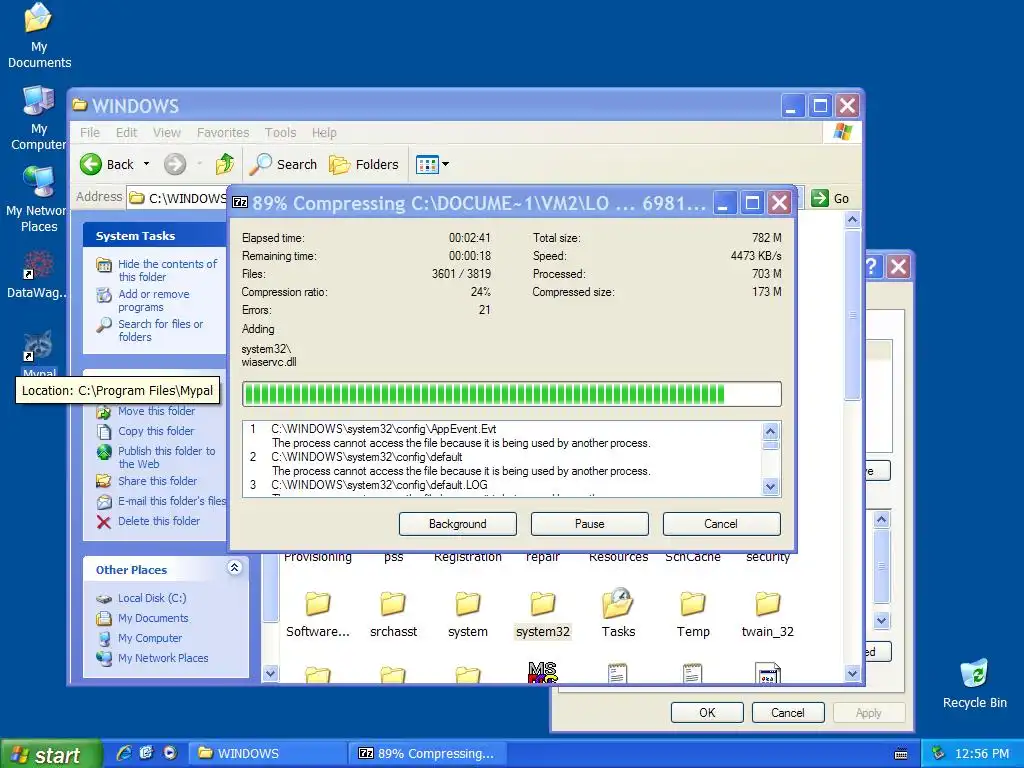
Task: Click Search for files or folders
Action: tap(161, 330)
